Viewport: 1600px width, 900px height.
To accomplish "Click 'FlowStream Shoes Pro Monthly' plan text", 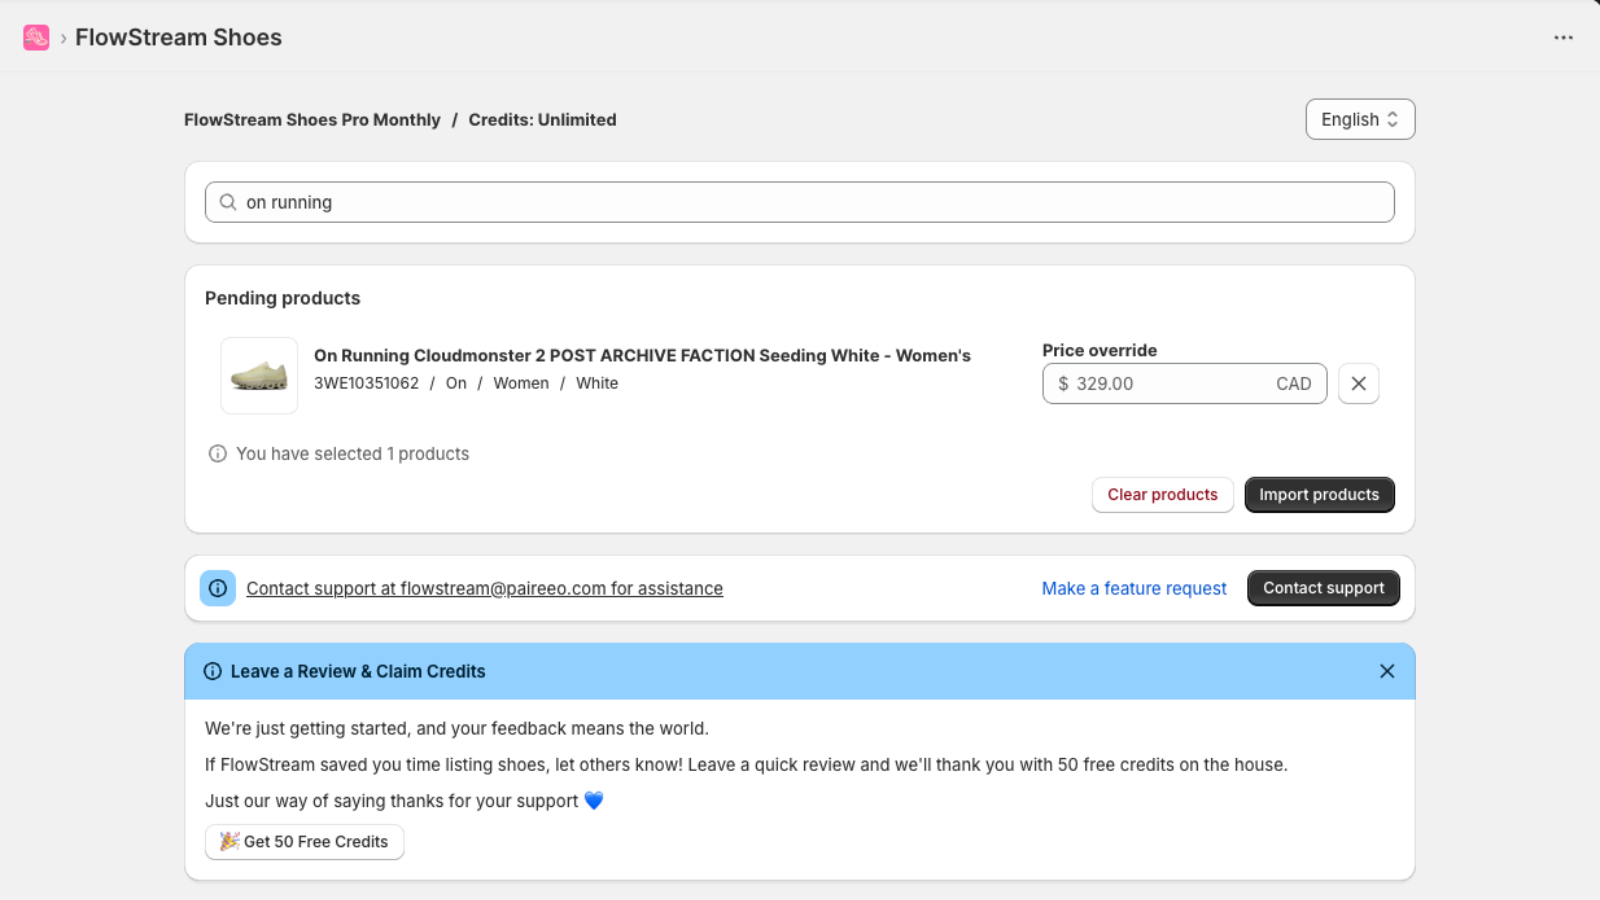I will tap(312, 119).
